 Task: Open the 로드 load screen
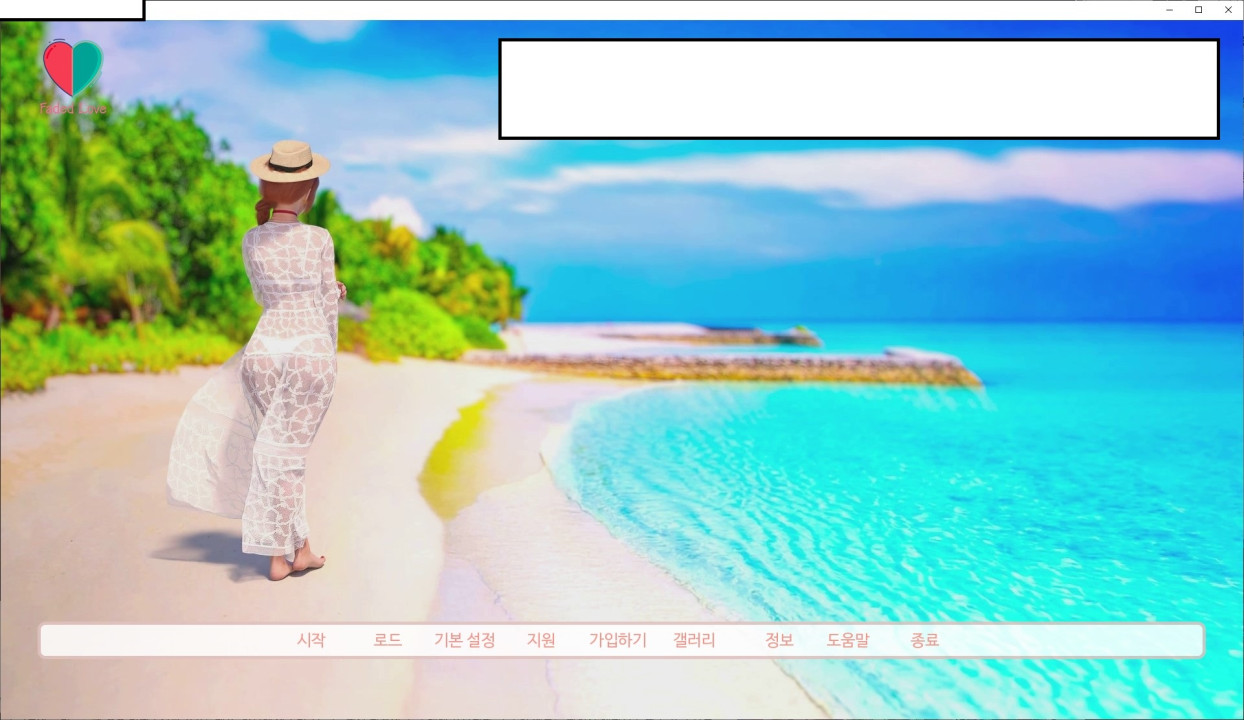point(387,641)
